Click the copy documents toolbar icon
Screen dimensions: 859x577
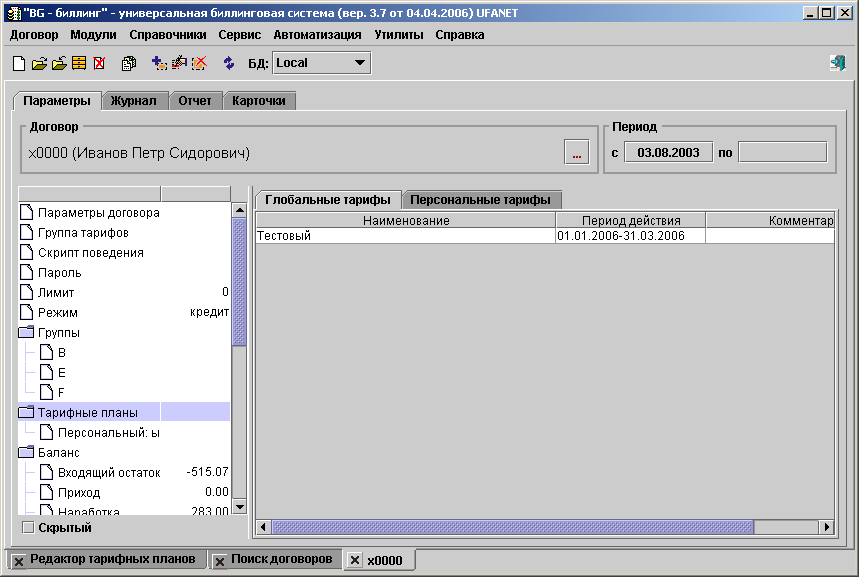pos(128,63)
